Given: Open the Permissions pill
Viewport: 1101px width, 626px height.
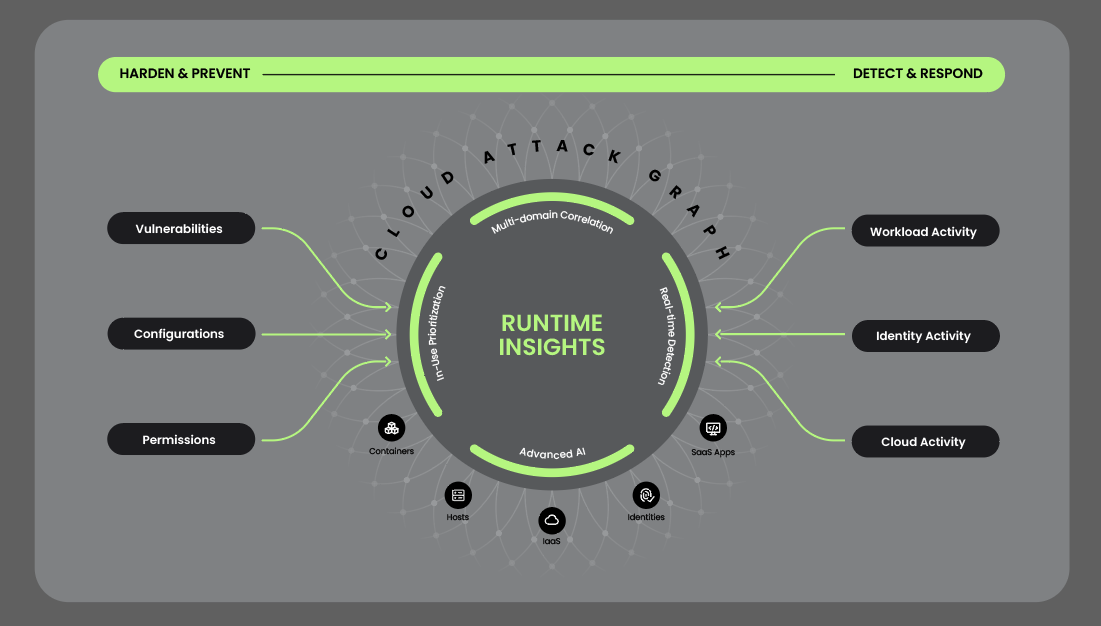Looking at the screenshot, I should 180,440.
